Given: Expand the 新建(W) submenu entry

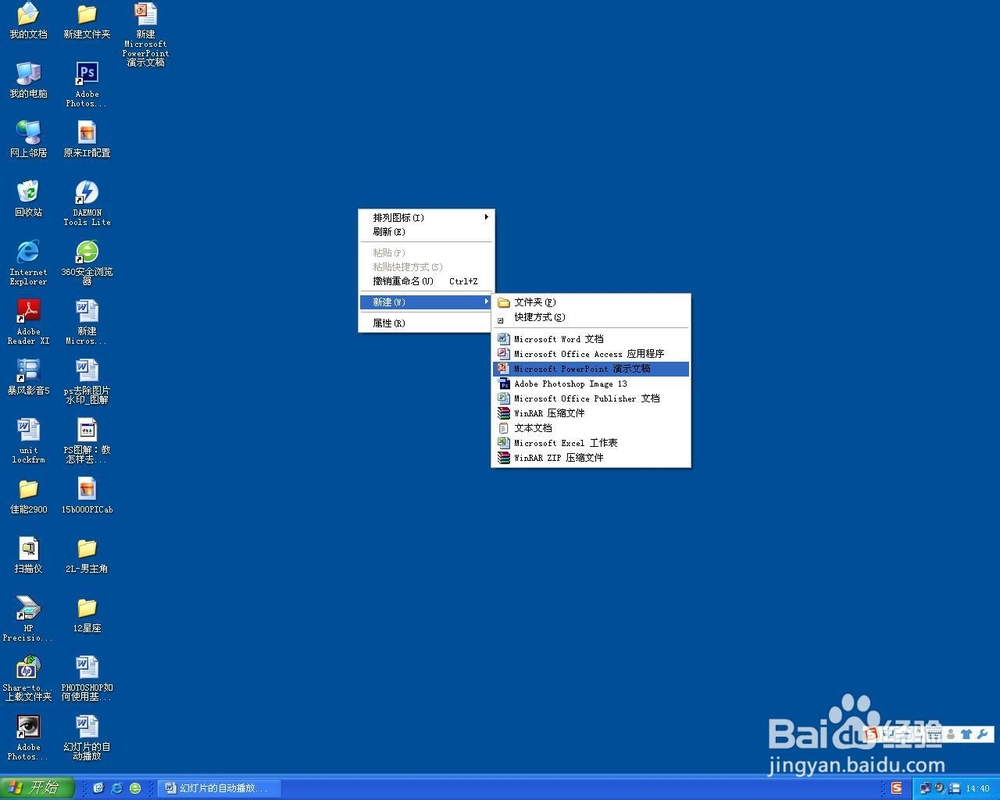Looking at the screenshot, I should [426, 302].
